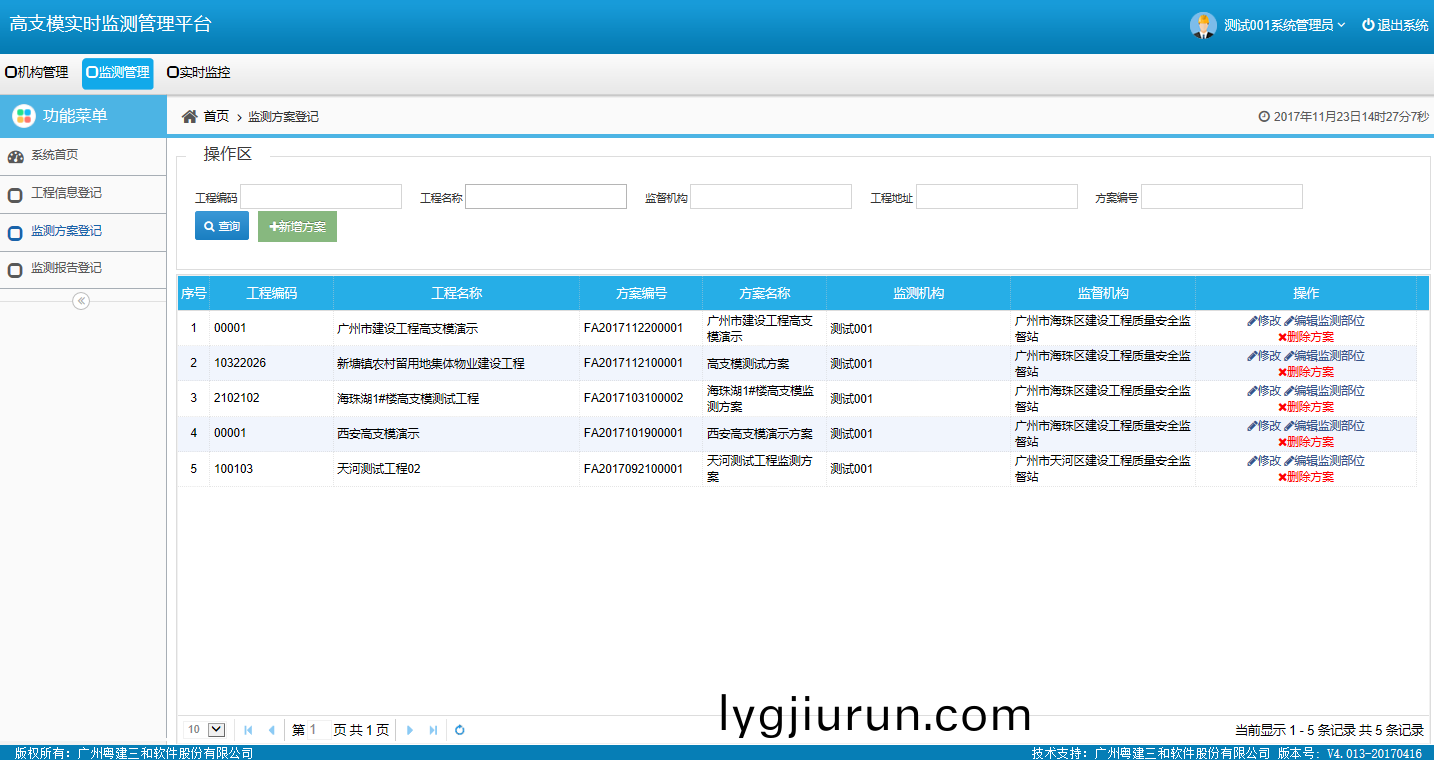Jump to last page icon
The width and height of the screenshot is (1434, 760).
pos(433,730)
